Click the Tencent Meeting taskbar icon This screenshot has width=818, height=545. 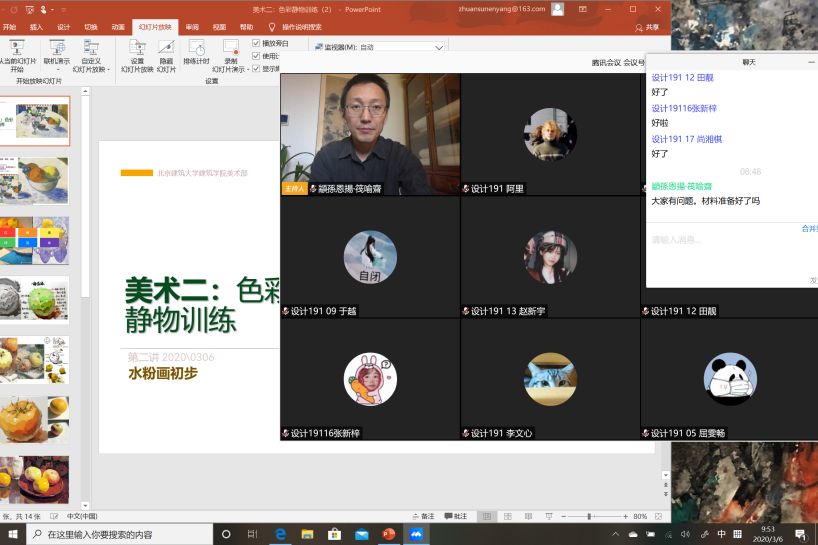click(x=416, y=534)
